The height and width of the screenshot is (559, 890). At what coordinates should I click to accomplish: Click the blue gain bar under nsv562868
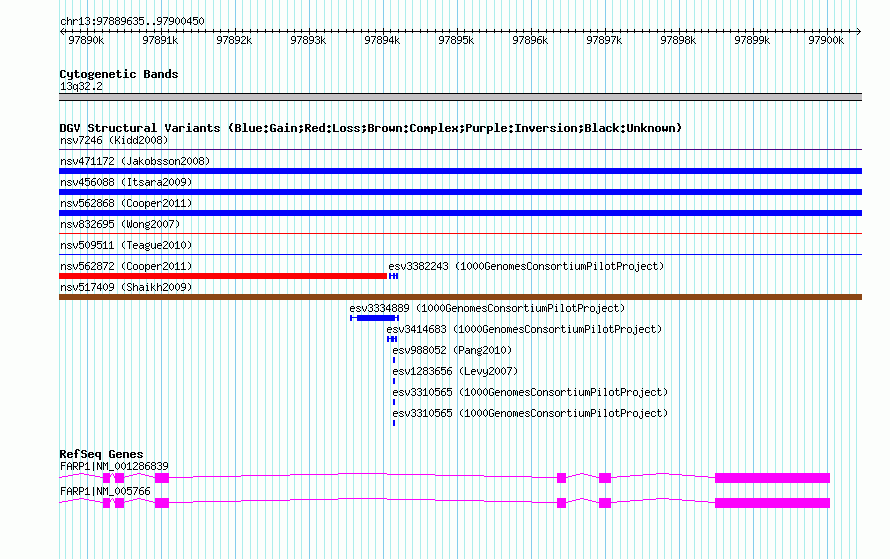pos(460,213)
